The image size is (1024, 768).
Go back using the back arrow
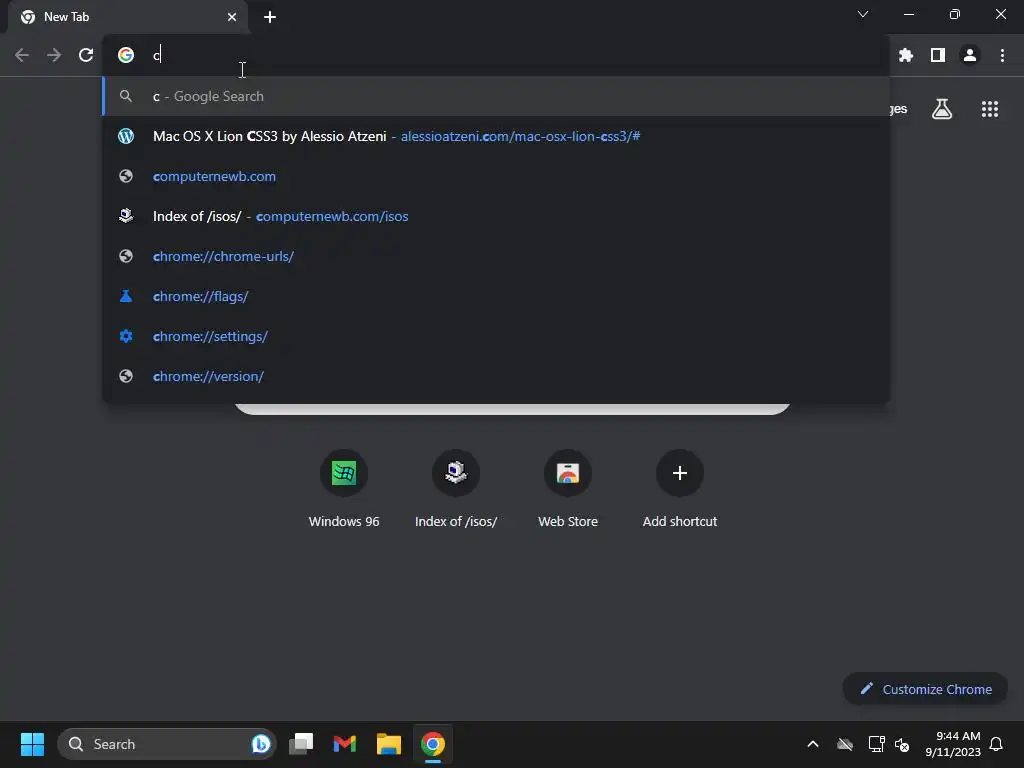click(x=22, y=56)
